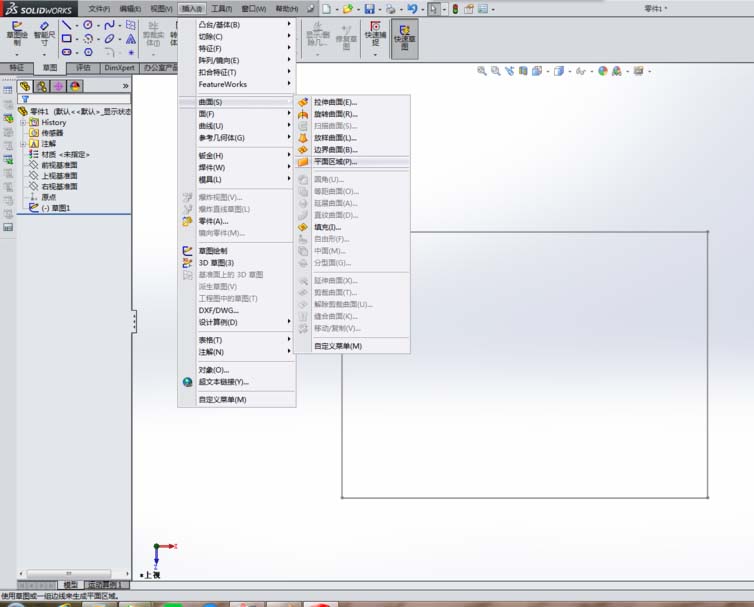Open the 设计算例(D) submenu
754x607 pixels.
pyautogui.click(x=237, y=322)
